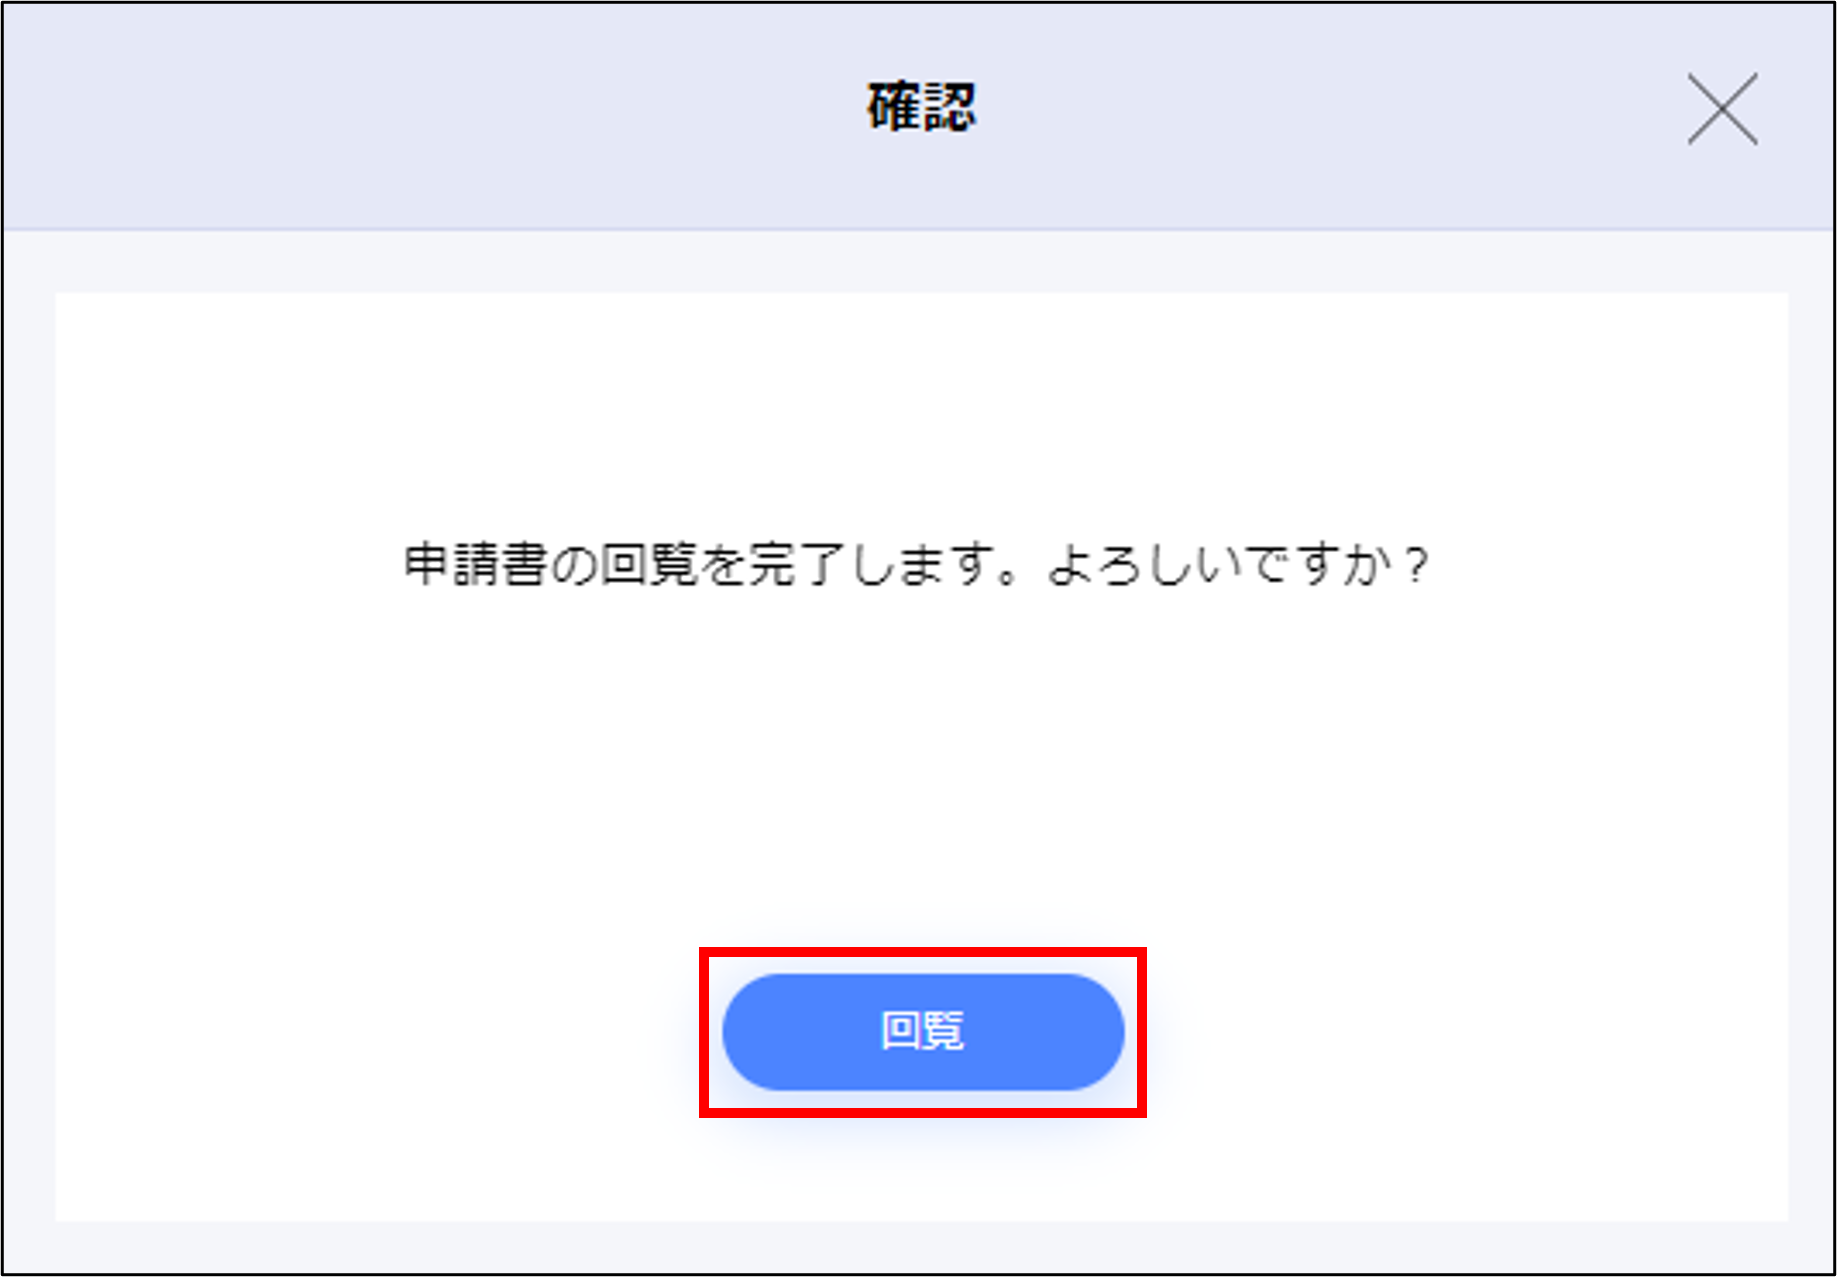Click the blank white area above the message
Image resolution: width=1837 pixels, height=1277 pixels.
pos(921,415)
